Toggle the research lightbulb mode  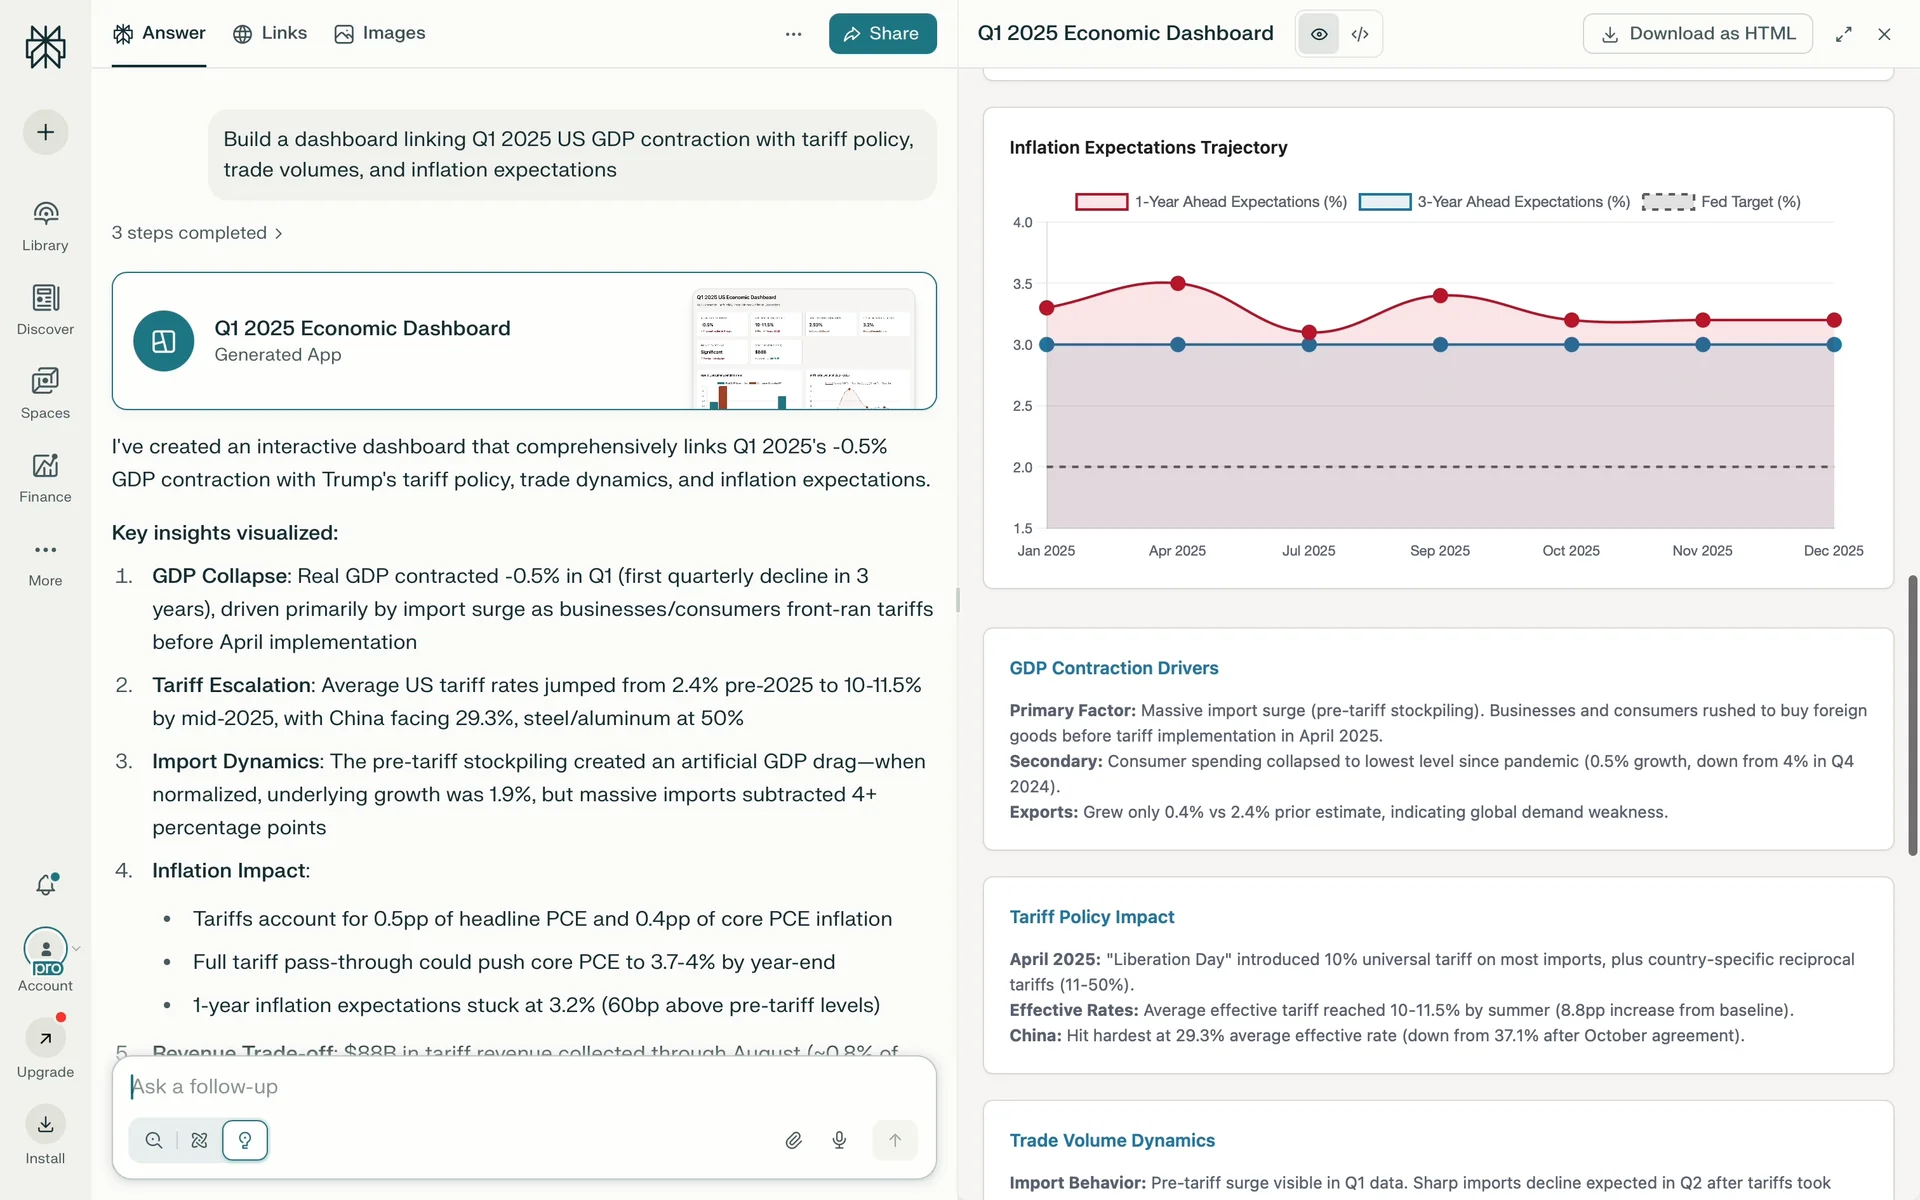[x=245, y=1140]
